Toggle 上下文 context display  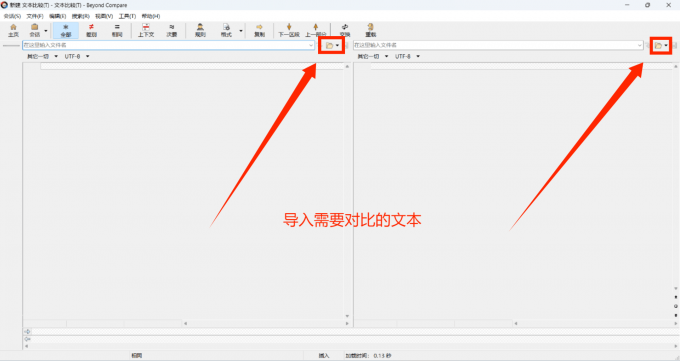coord(146,30)
